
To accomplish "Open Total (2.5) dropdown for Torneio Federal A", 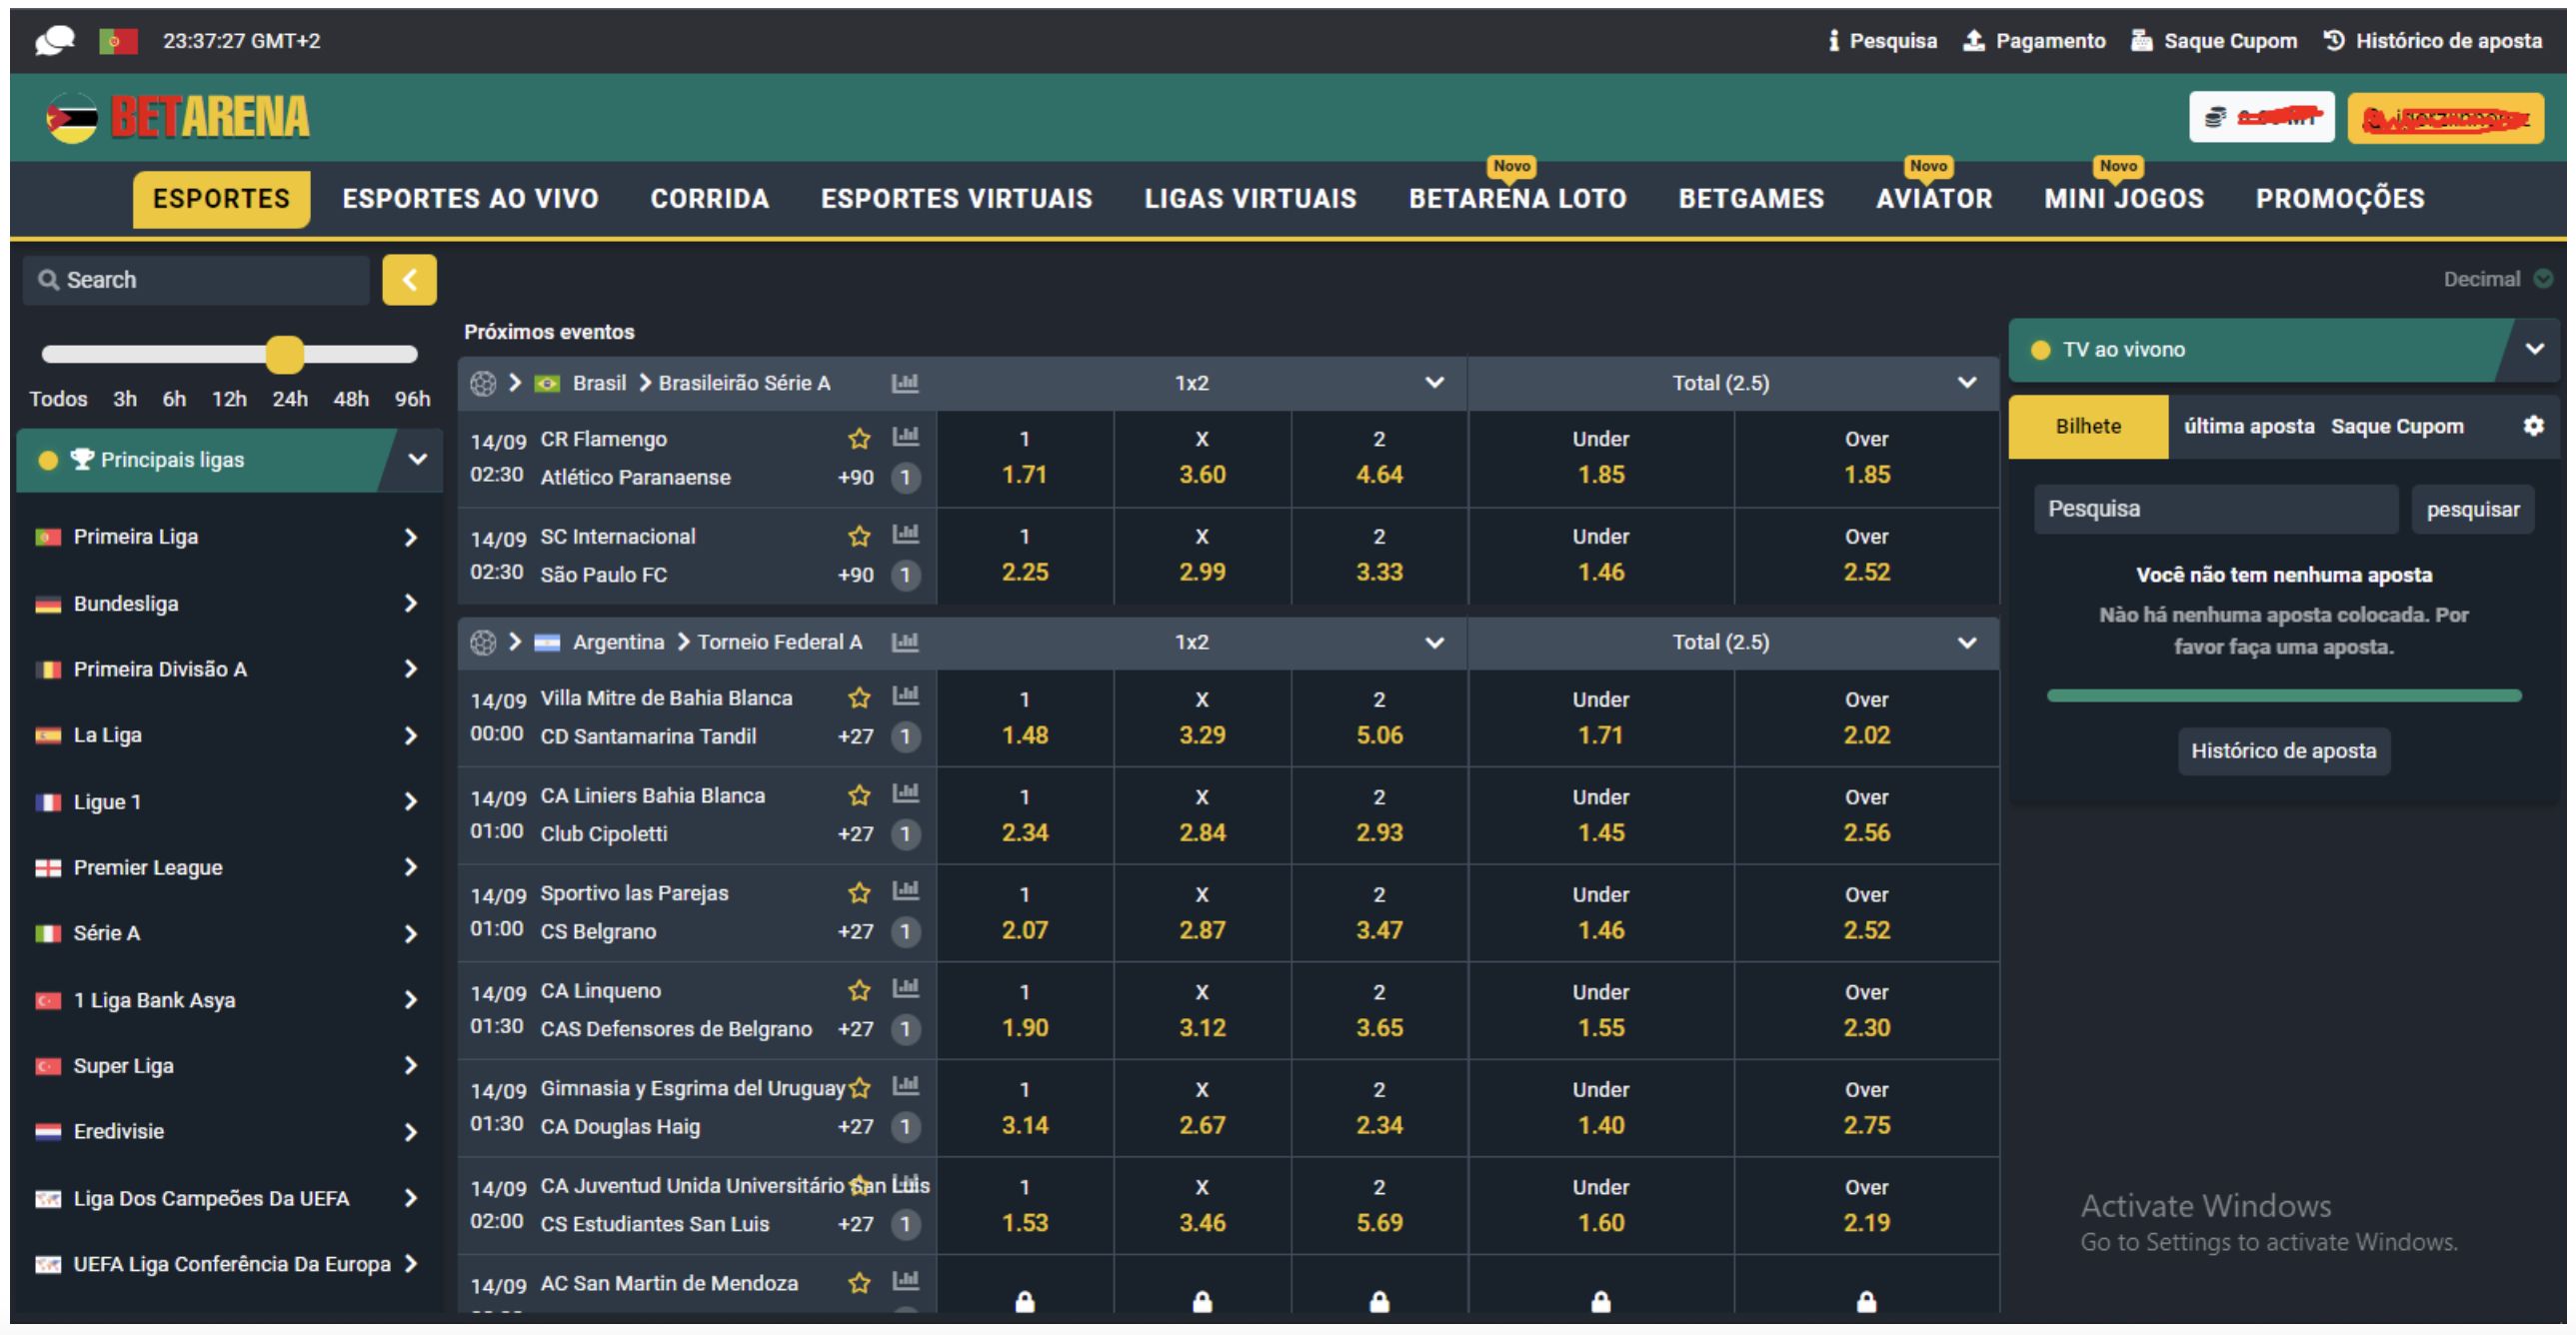I will (1966, 642).
